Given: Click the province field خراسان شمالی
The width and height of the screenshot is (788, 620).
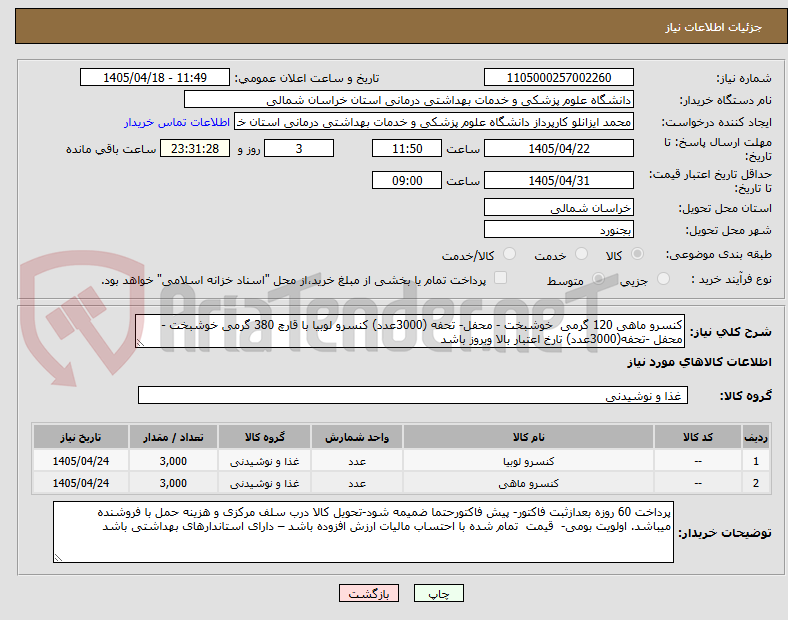Looking at the screenshot, I should pyautogui.click(x=558, y=208).
